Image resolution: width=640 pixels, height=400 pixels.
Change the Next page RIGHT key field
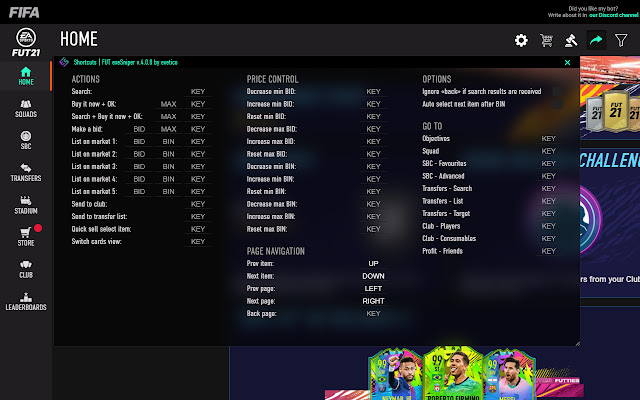tap(373, 301)
